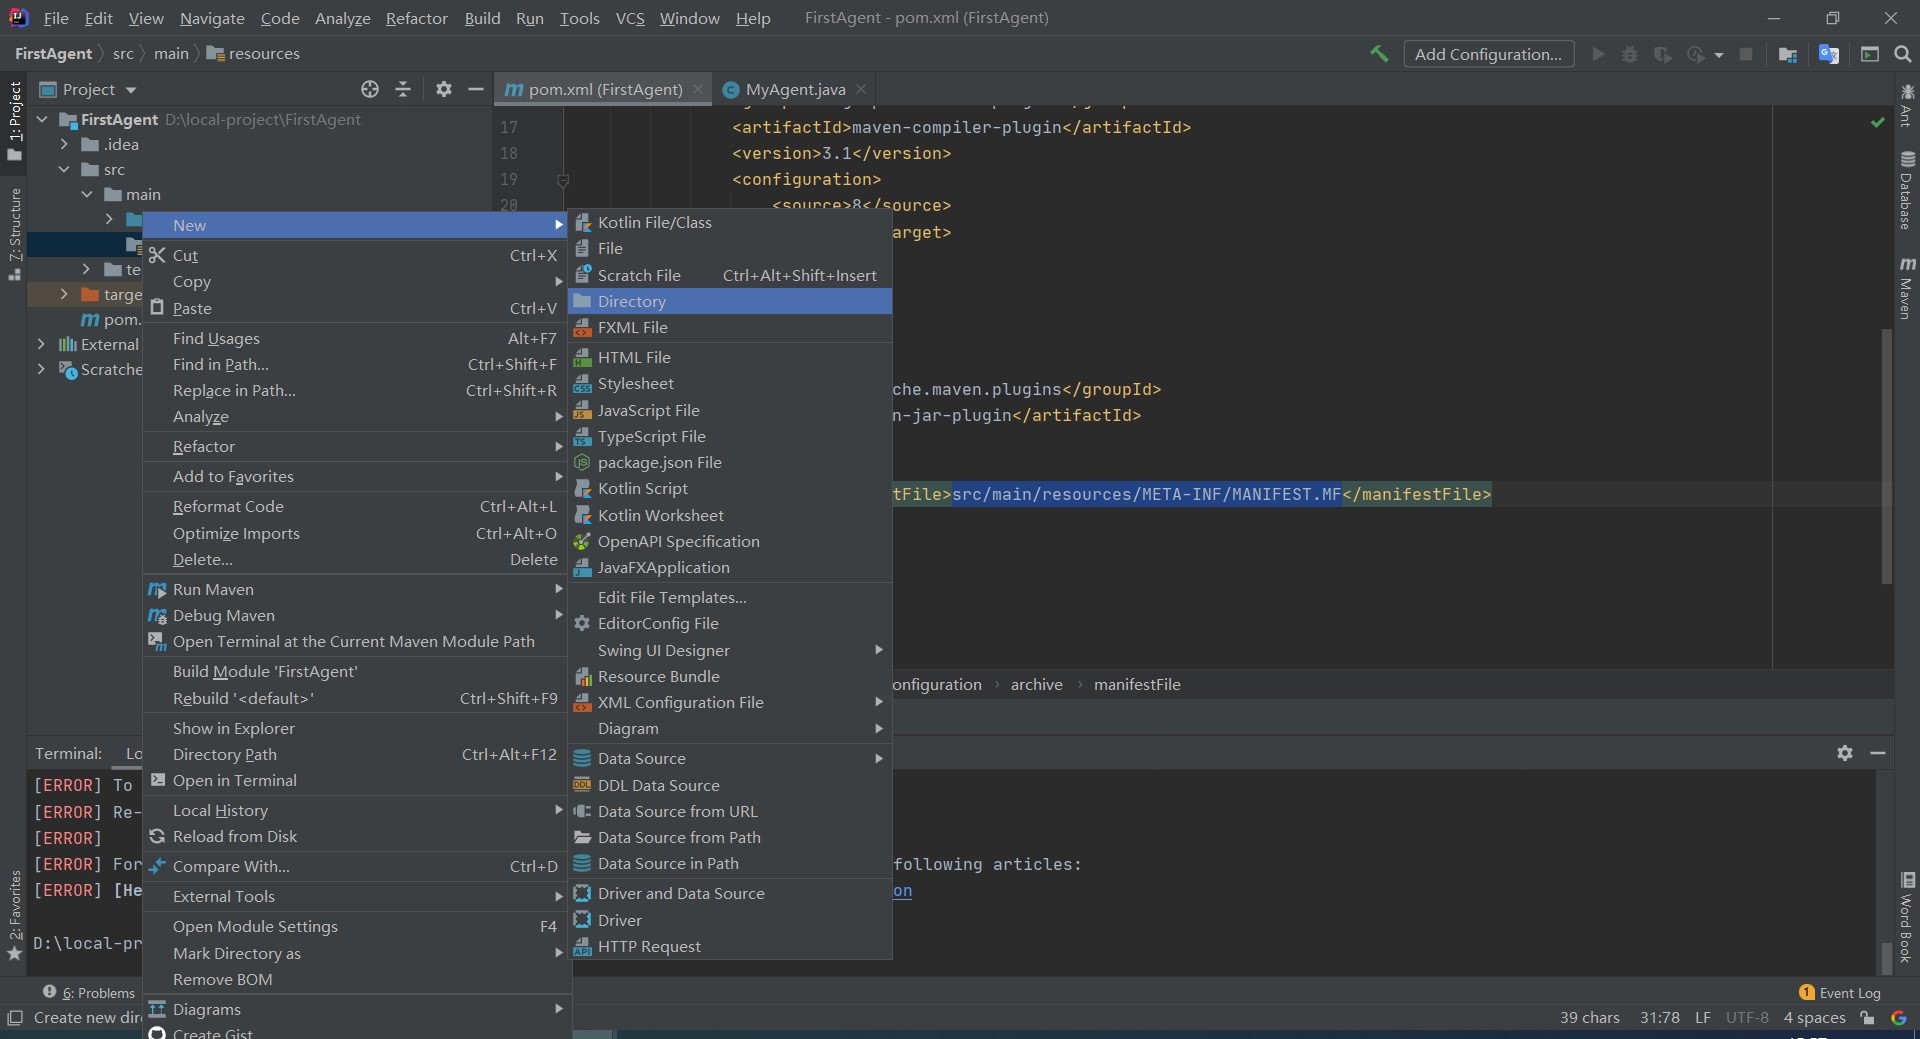Click the Run play icon
1920x1039 pixels.
click(1598, 54)
